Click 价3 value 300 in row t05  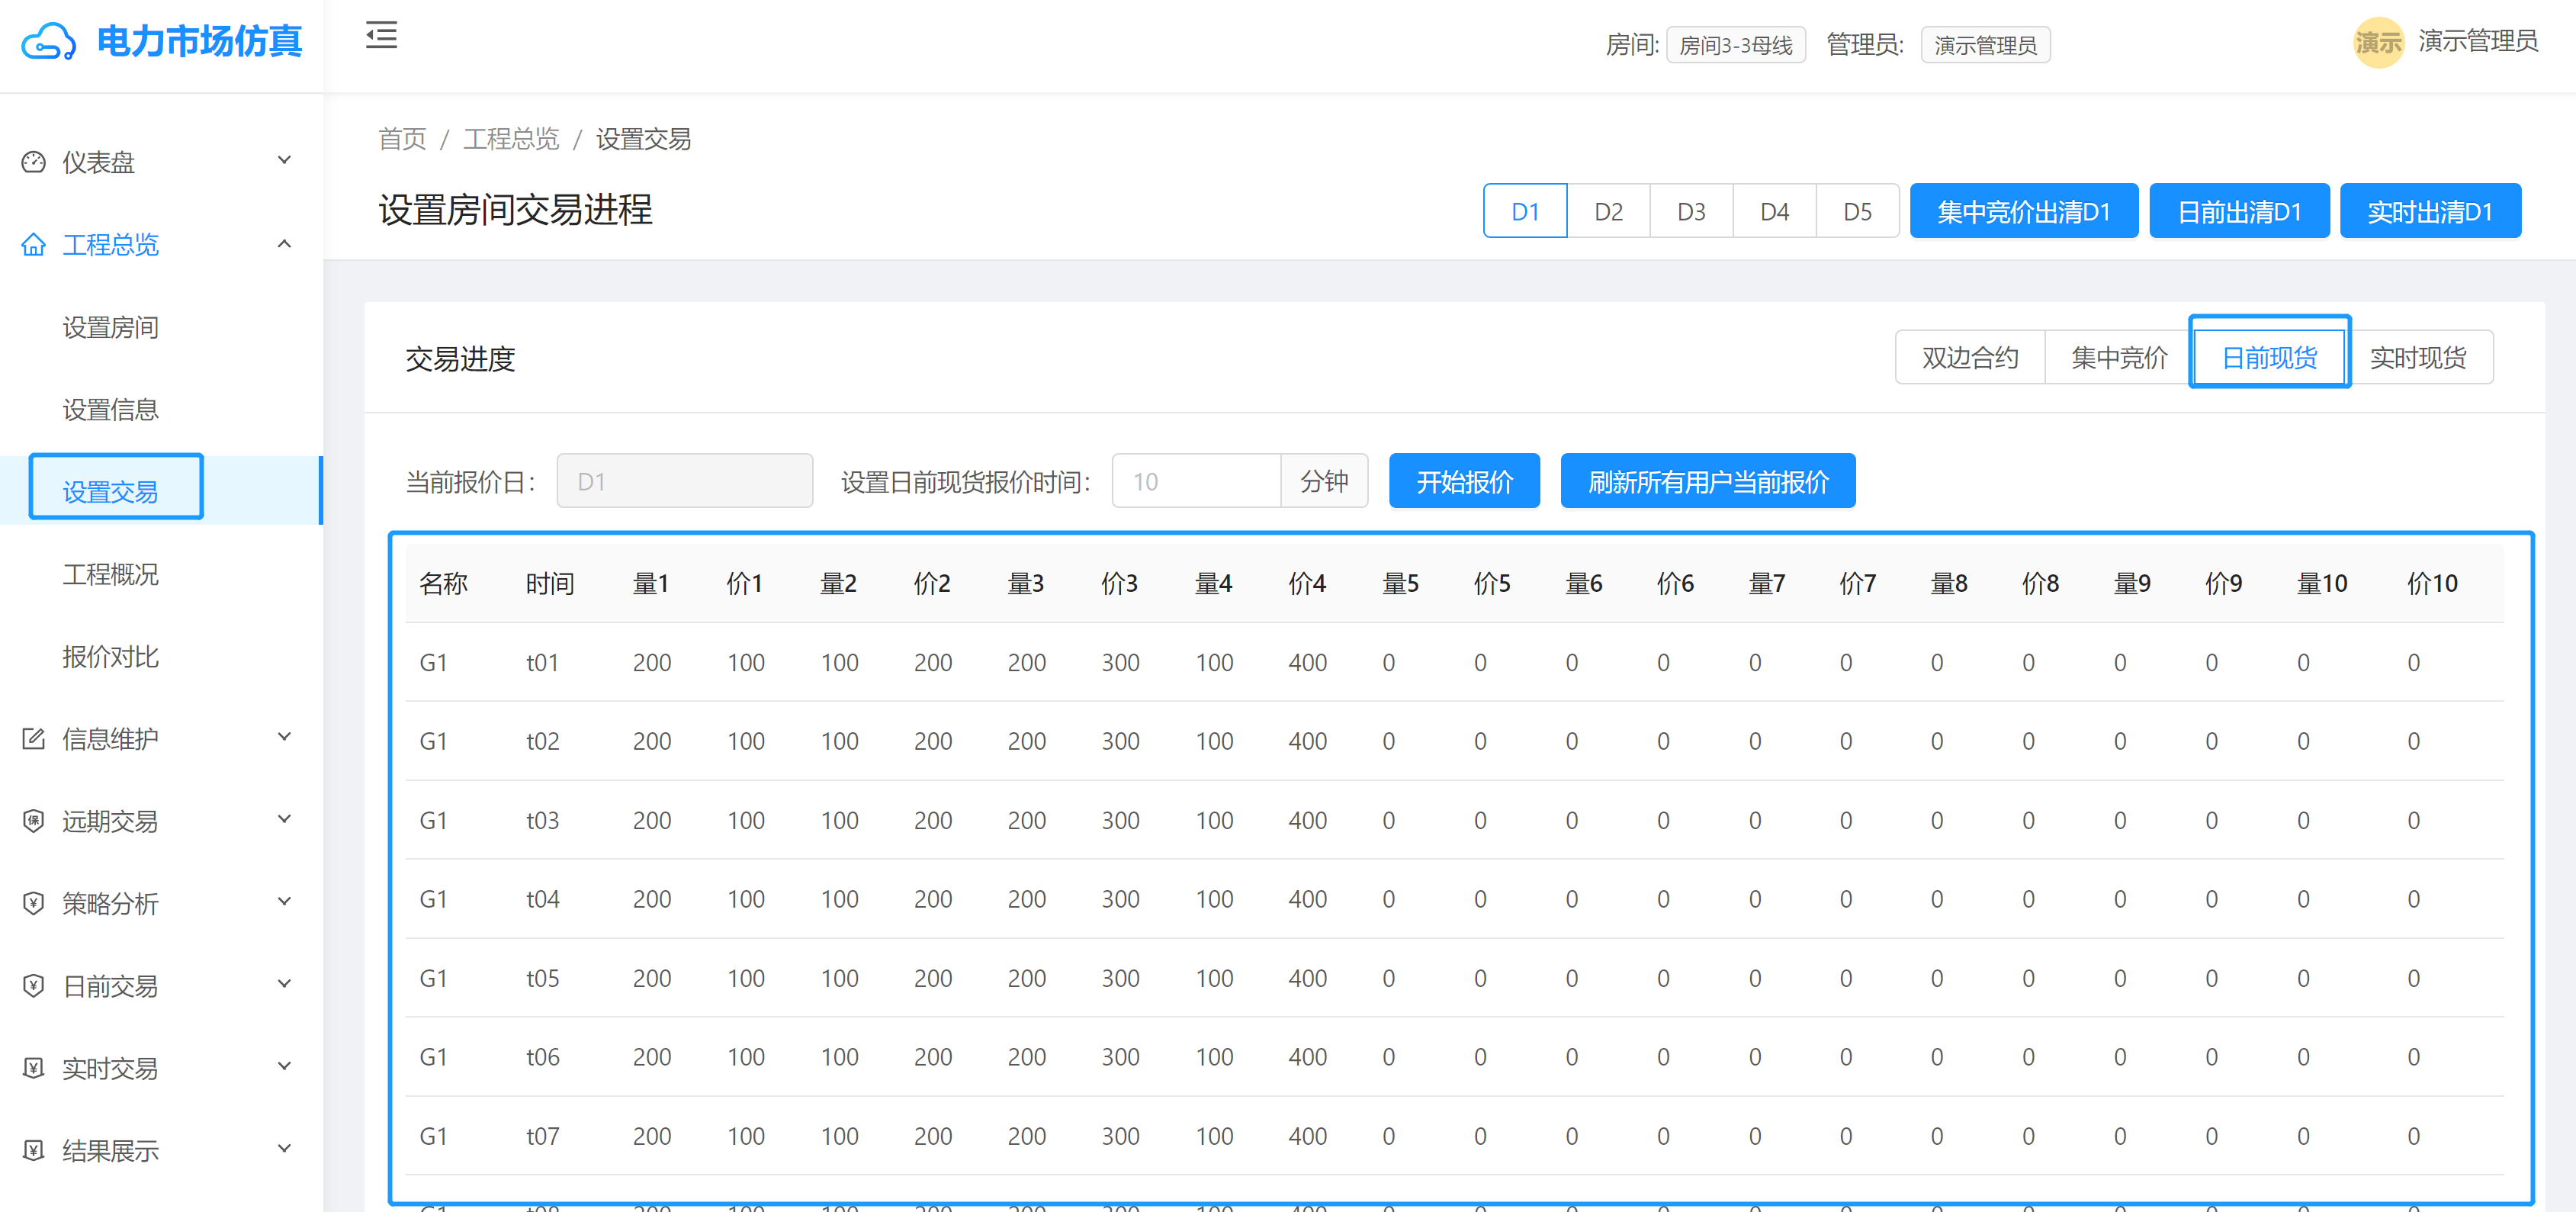1120,978
